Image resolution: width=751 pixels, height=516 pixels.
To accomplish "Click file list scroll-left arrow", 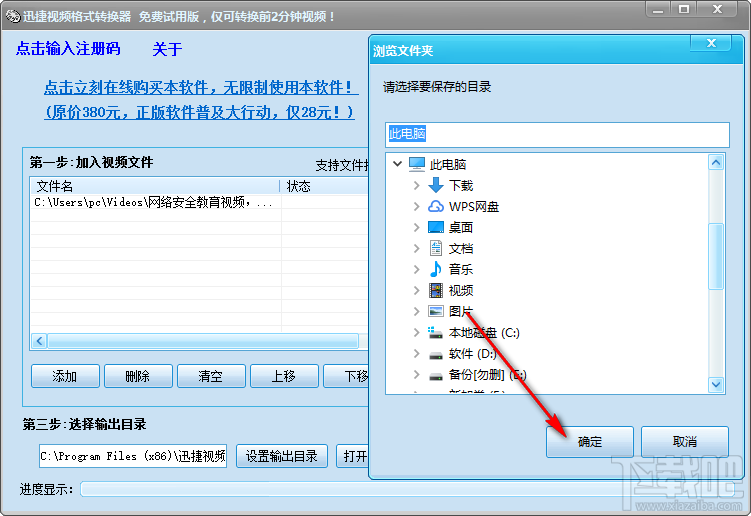I will point(39,341).
